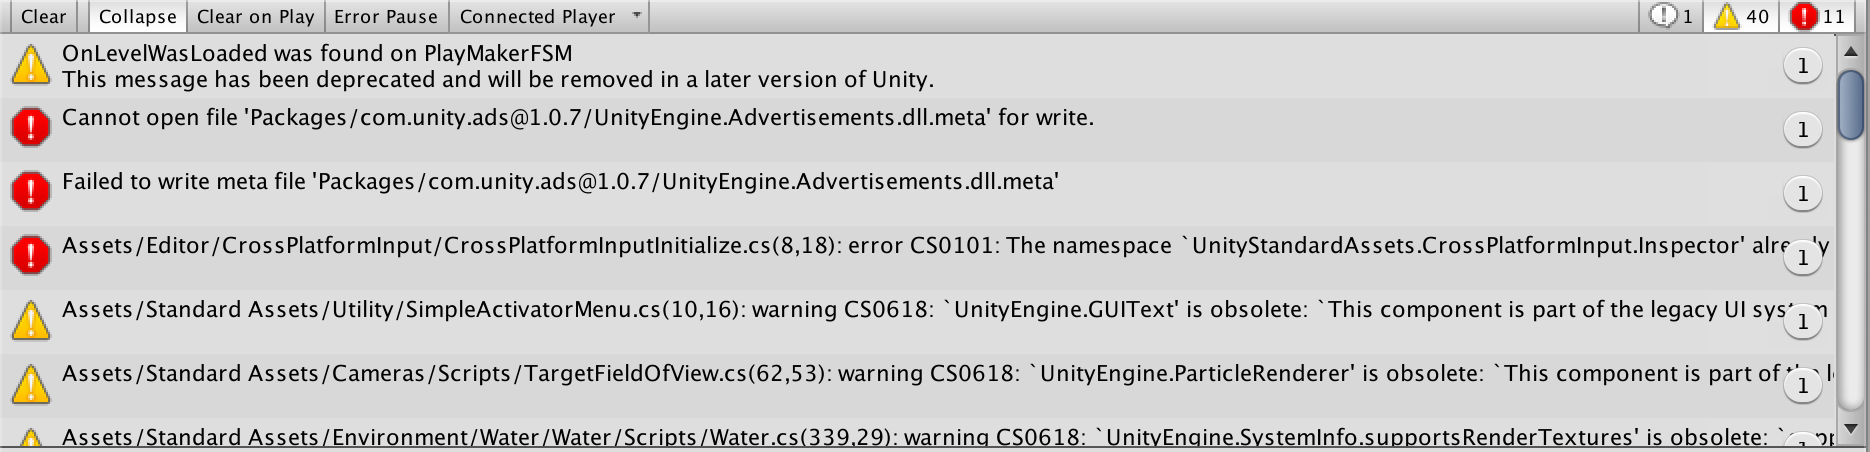
Task: Select the Water.cs CS0618 warning message
Action: click(918, 437)
